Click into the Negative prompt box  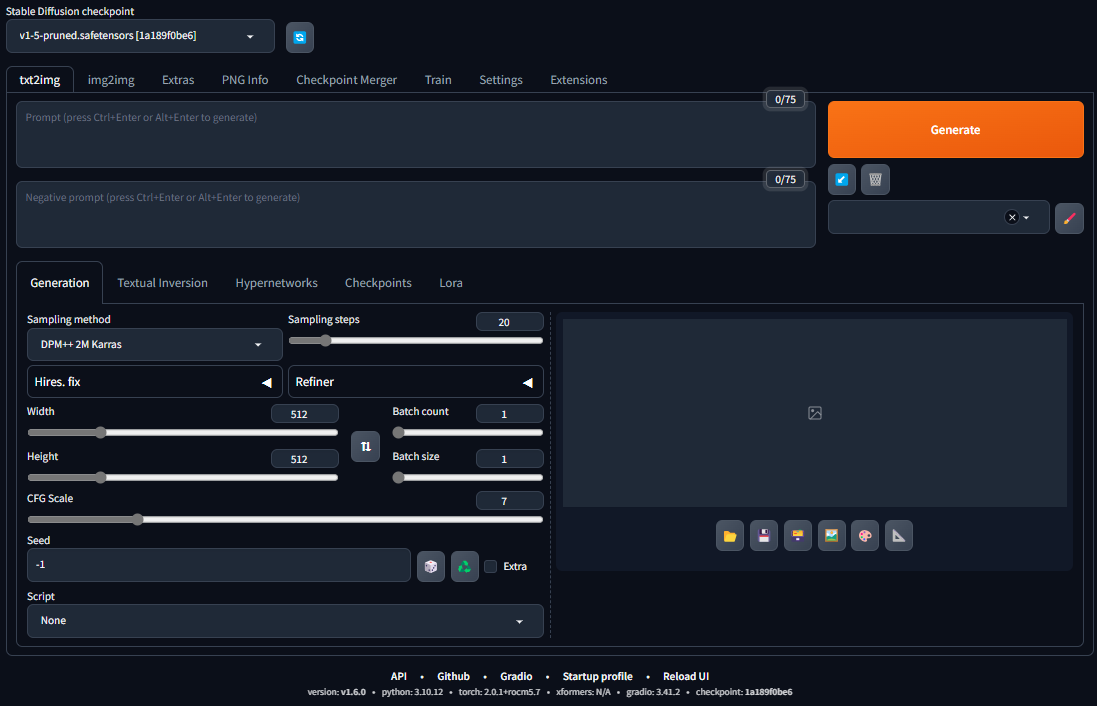416,214
